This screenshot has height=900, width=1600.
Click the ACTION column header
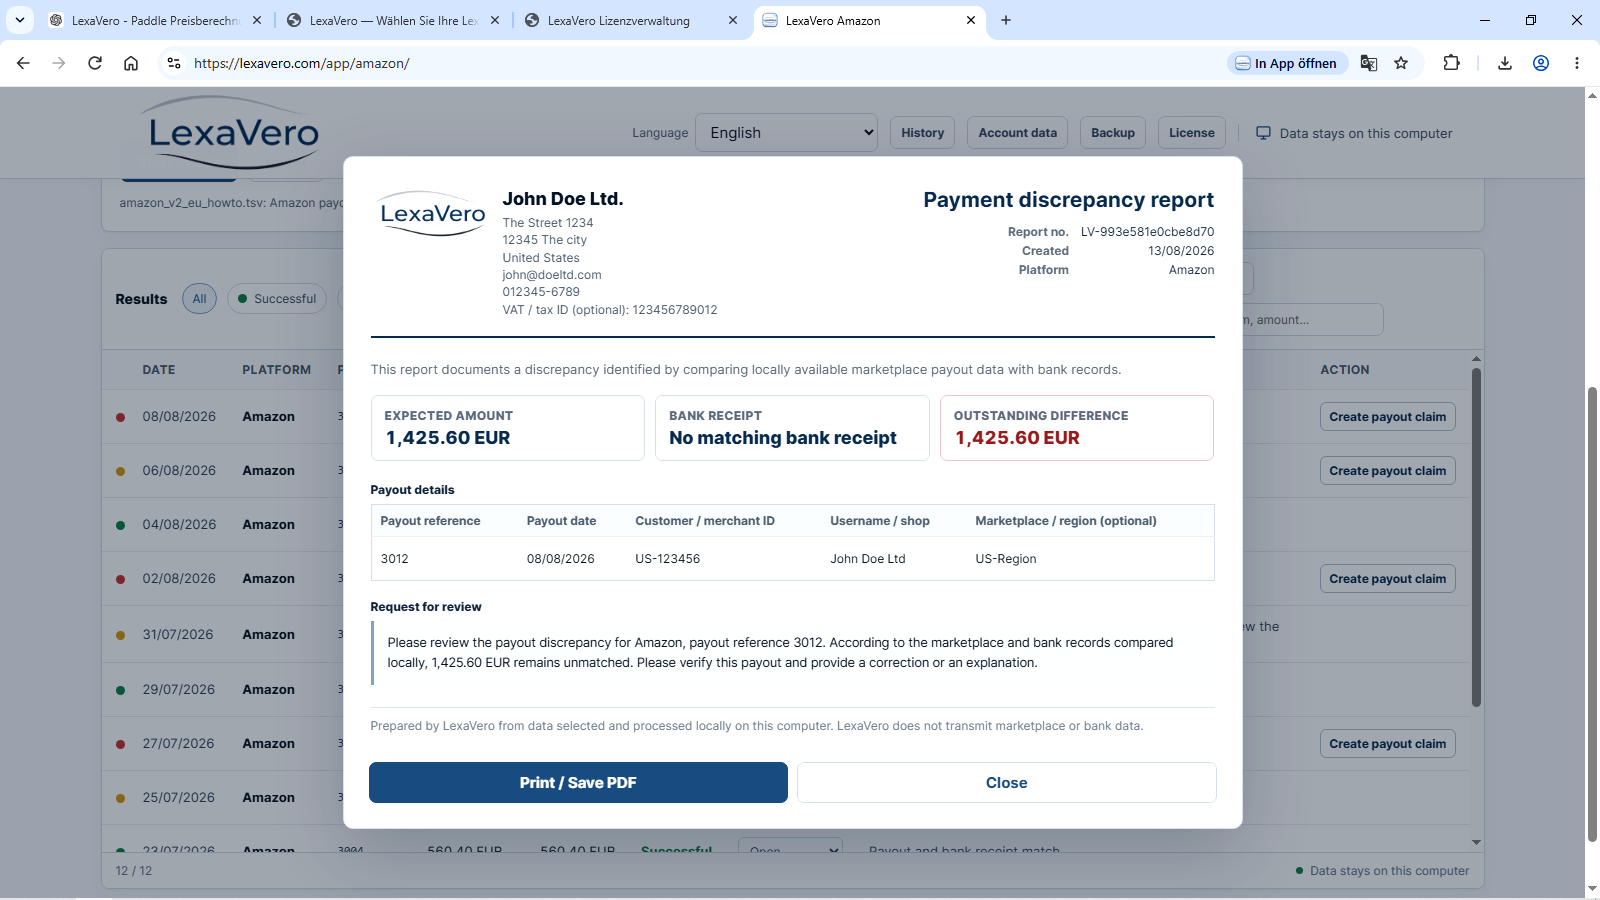pyautogui.click(x=1344, y=370)
